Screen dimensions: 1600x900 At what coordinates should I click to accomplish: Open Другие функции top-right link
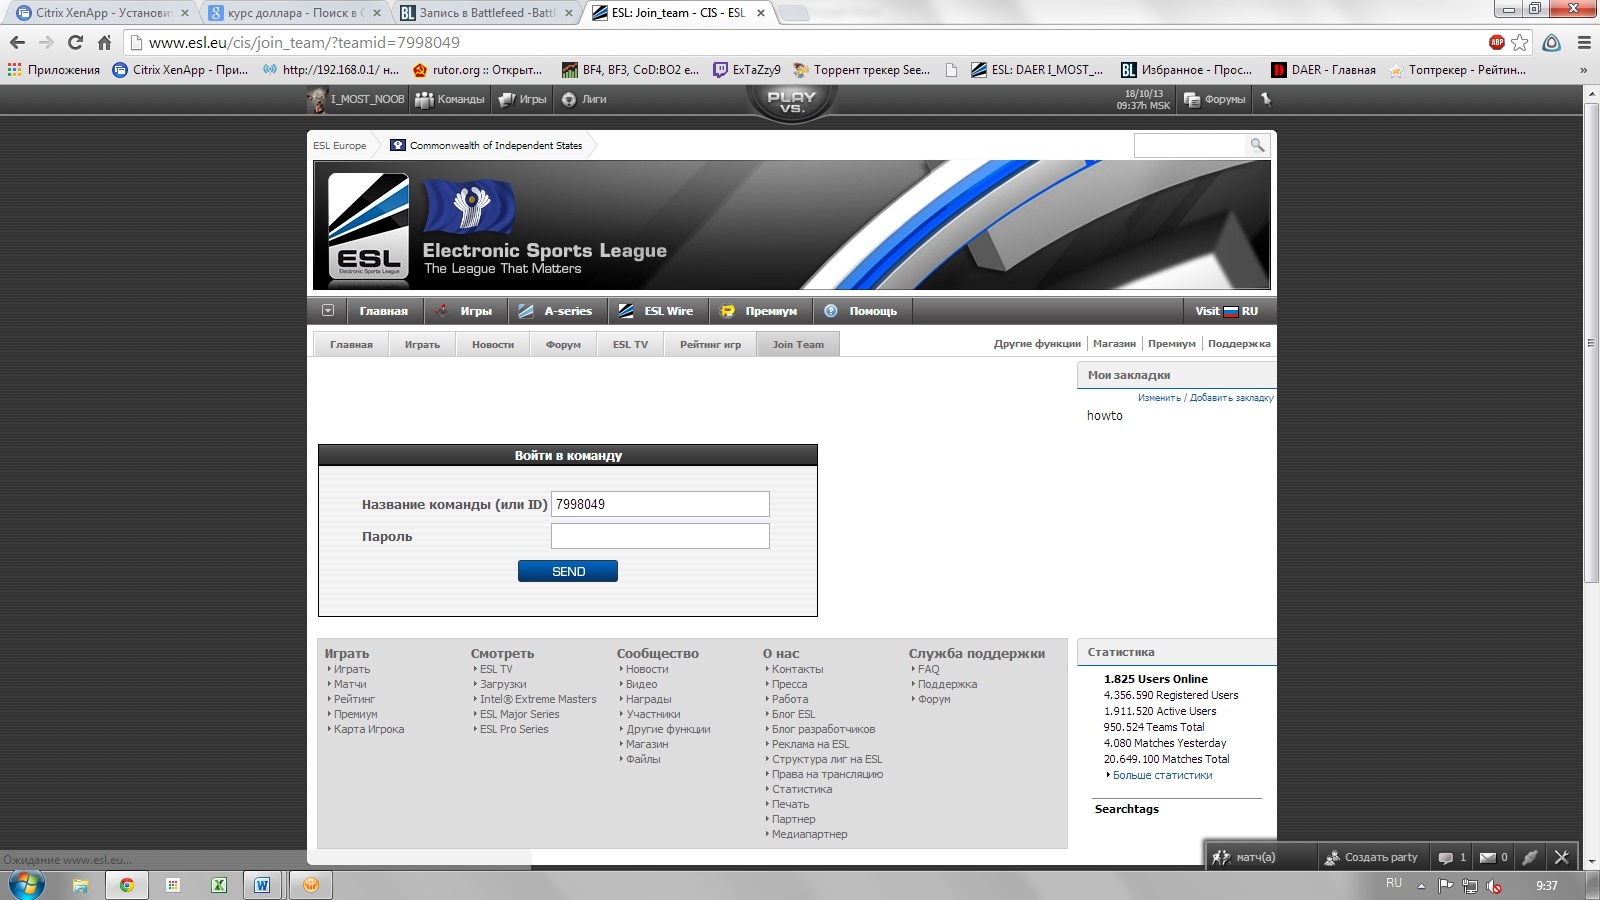pyautogui.click(x=1037, y=343)
